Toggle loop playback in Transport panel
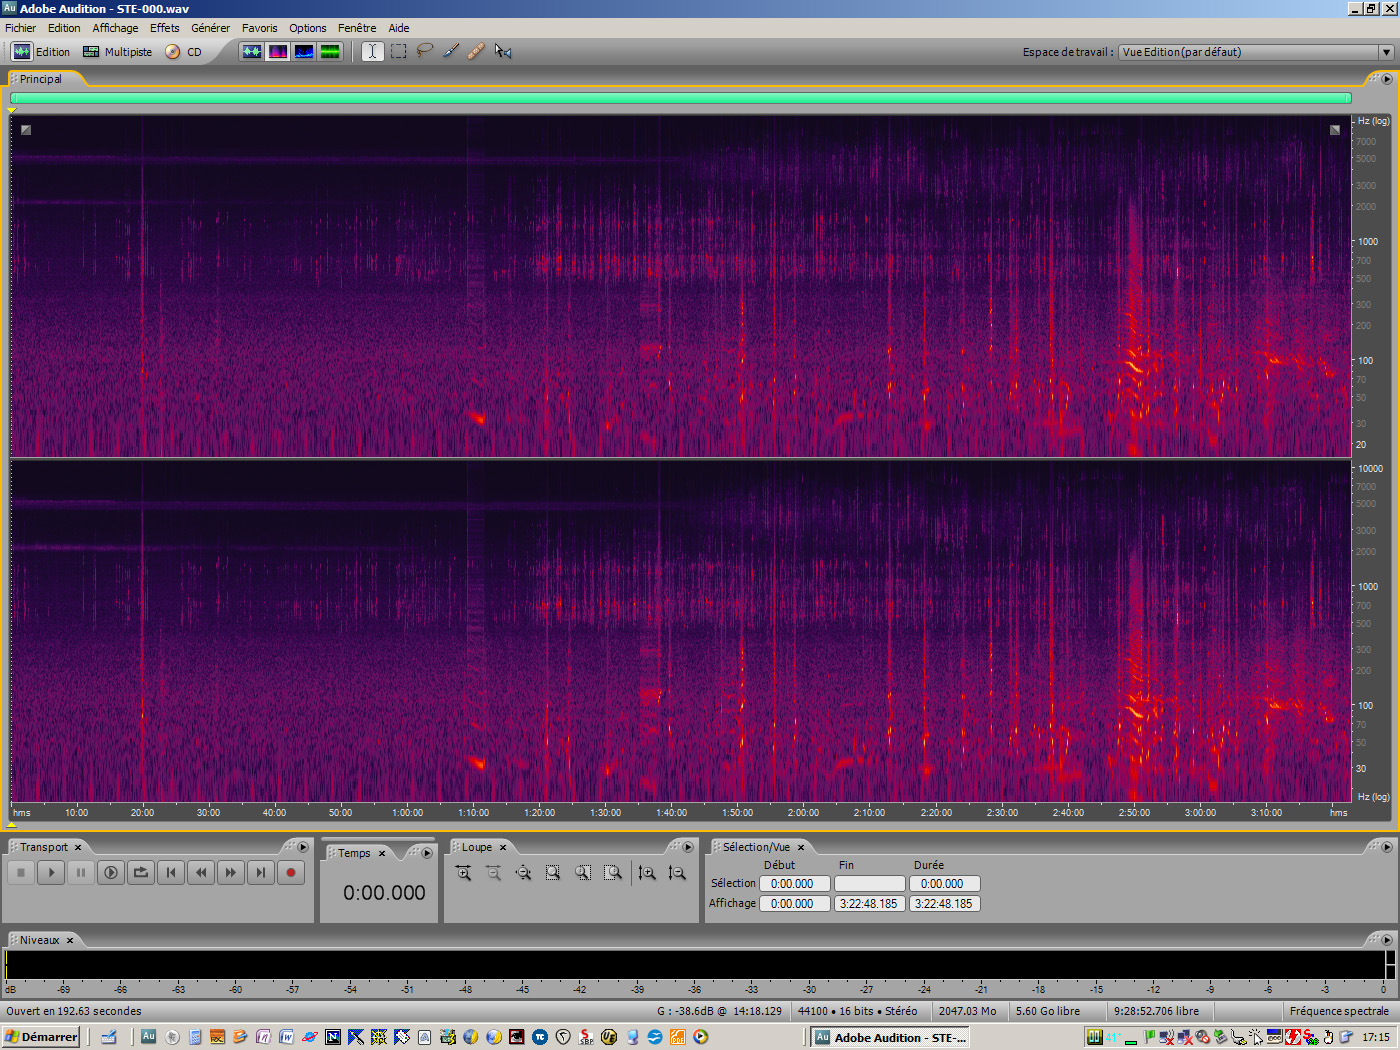1400x1050 pixels. tap(140, 872)
